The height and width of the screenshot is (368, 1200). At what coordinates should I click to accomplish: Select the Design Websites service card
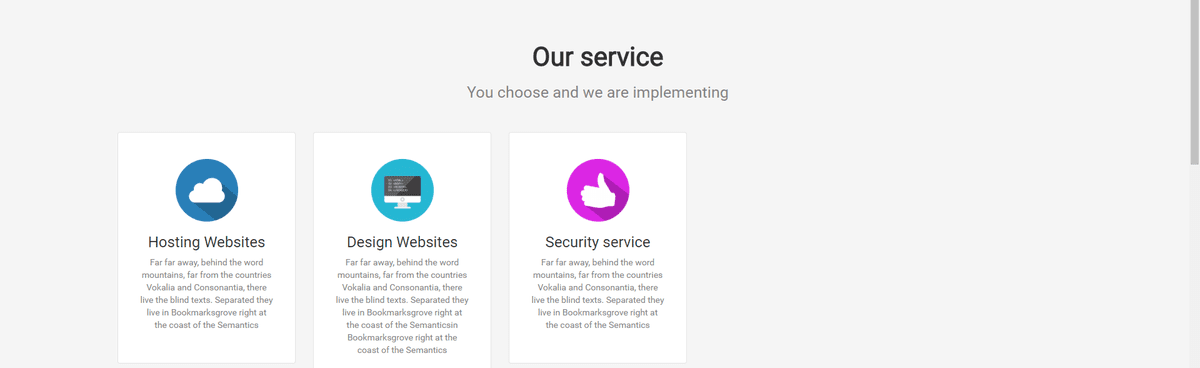point(402,250)
